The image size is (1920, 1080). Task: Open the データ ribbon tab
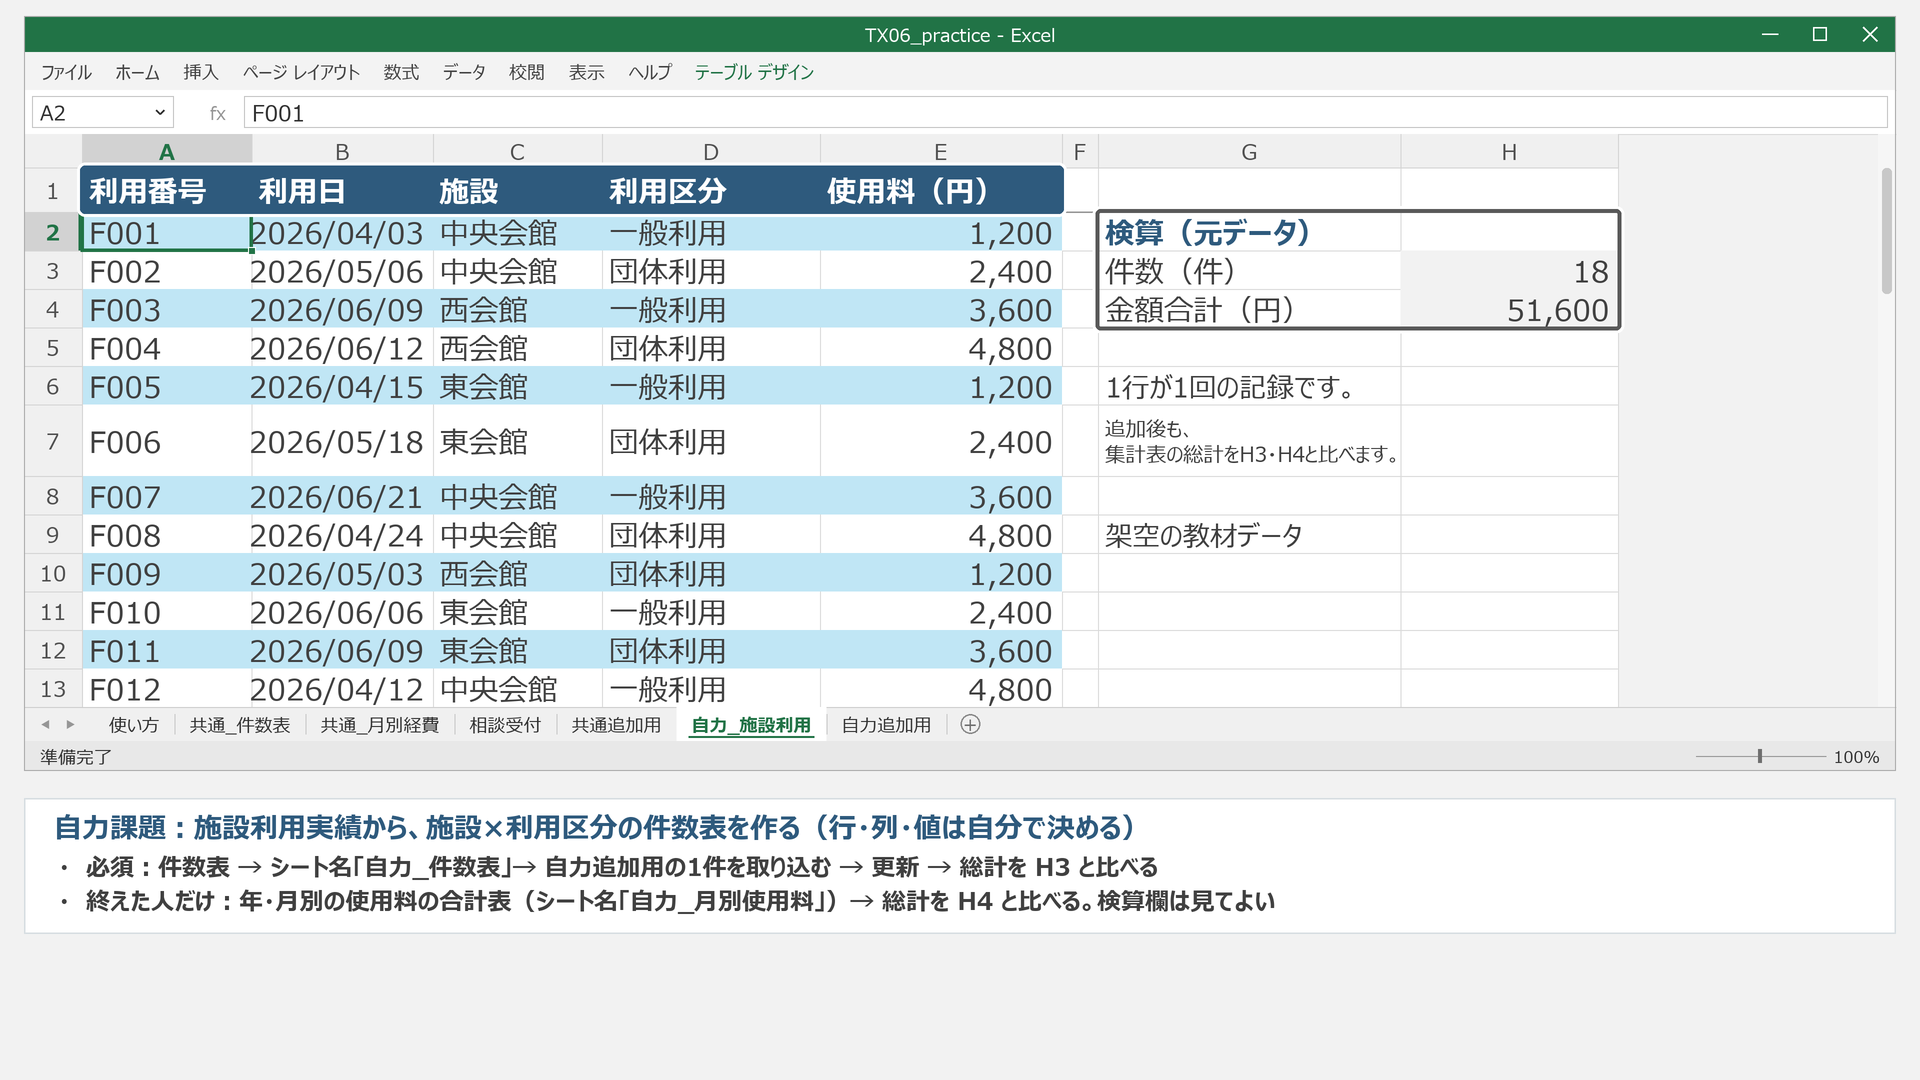pos(464,72)
